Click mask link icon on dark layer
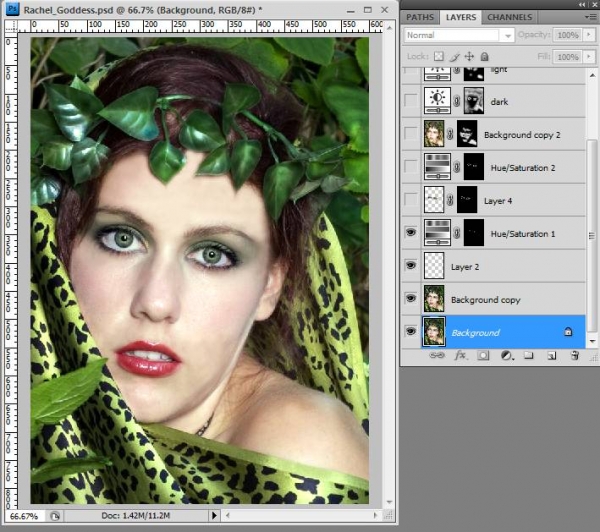Image resolution: width=600 pixels, height=532 pixels. (457, 101)
